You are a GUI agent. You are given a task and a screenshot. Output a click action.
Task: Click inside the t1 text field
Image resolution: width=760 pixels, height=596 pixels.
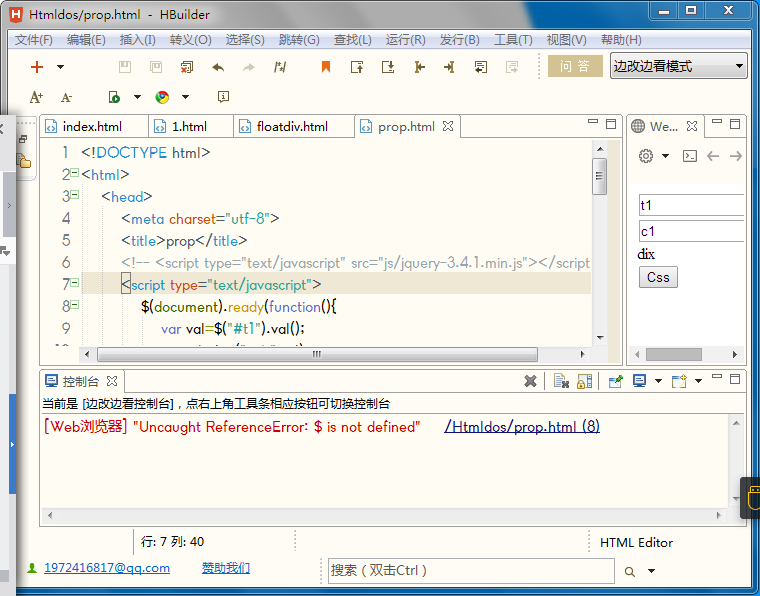tap(692, 205)
